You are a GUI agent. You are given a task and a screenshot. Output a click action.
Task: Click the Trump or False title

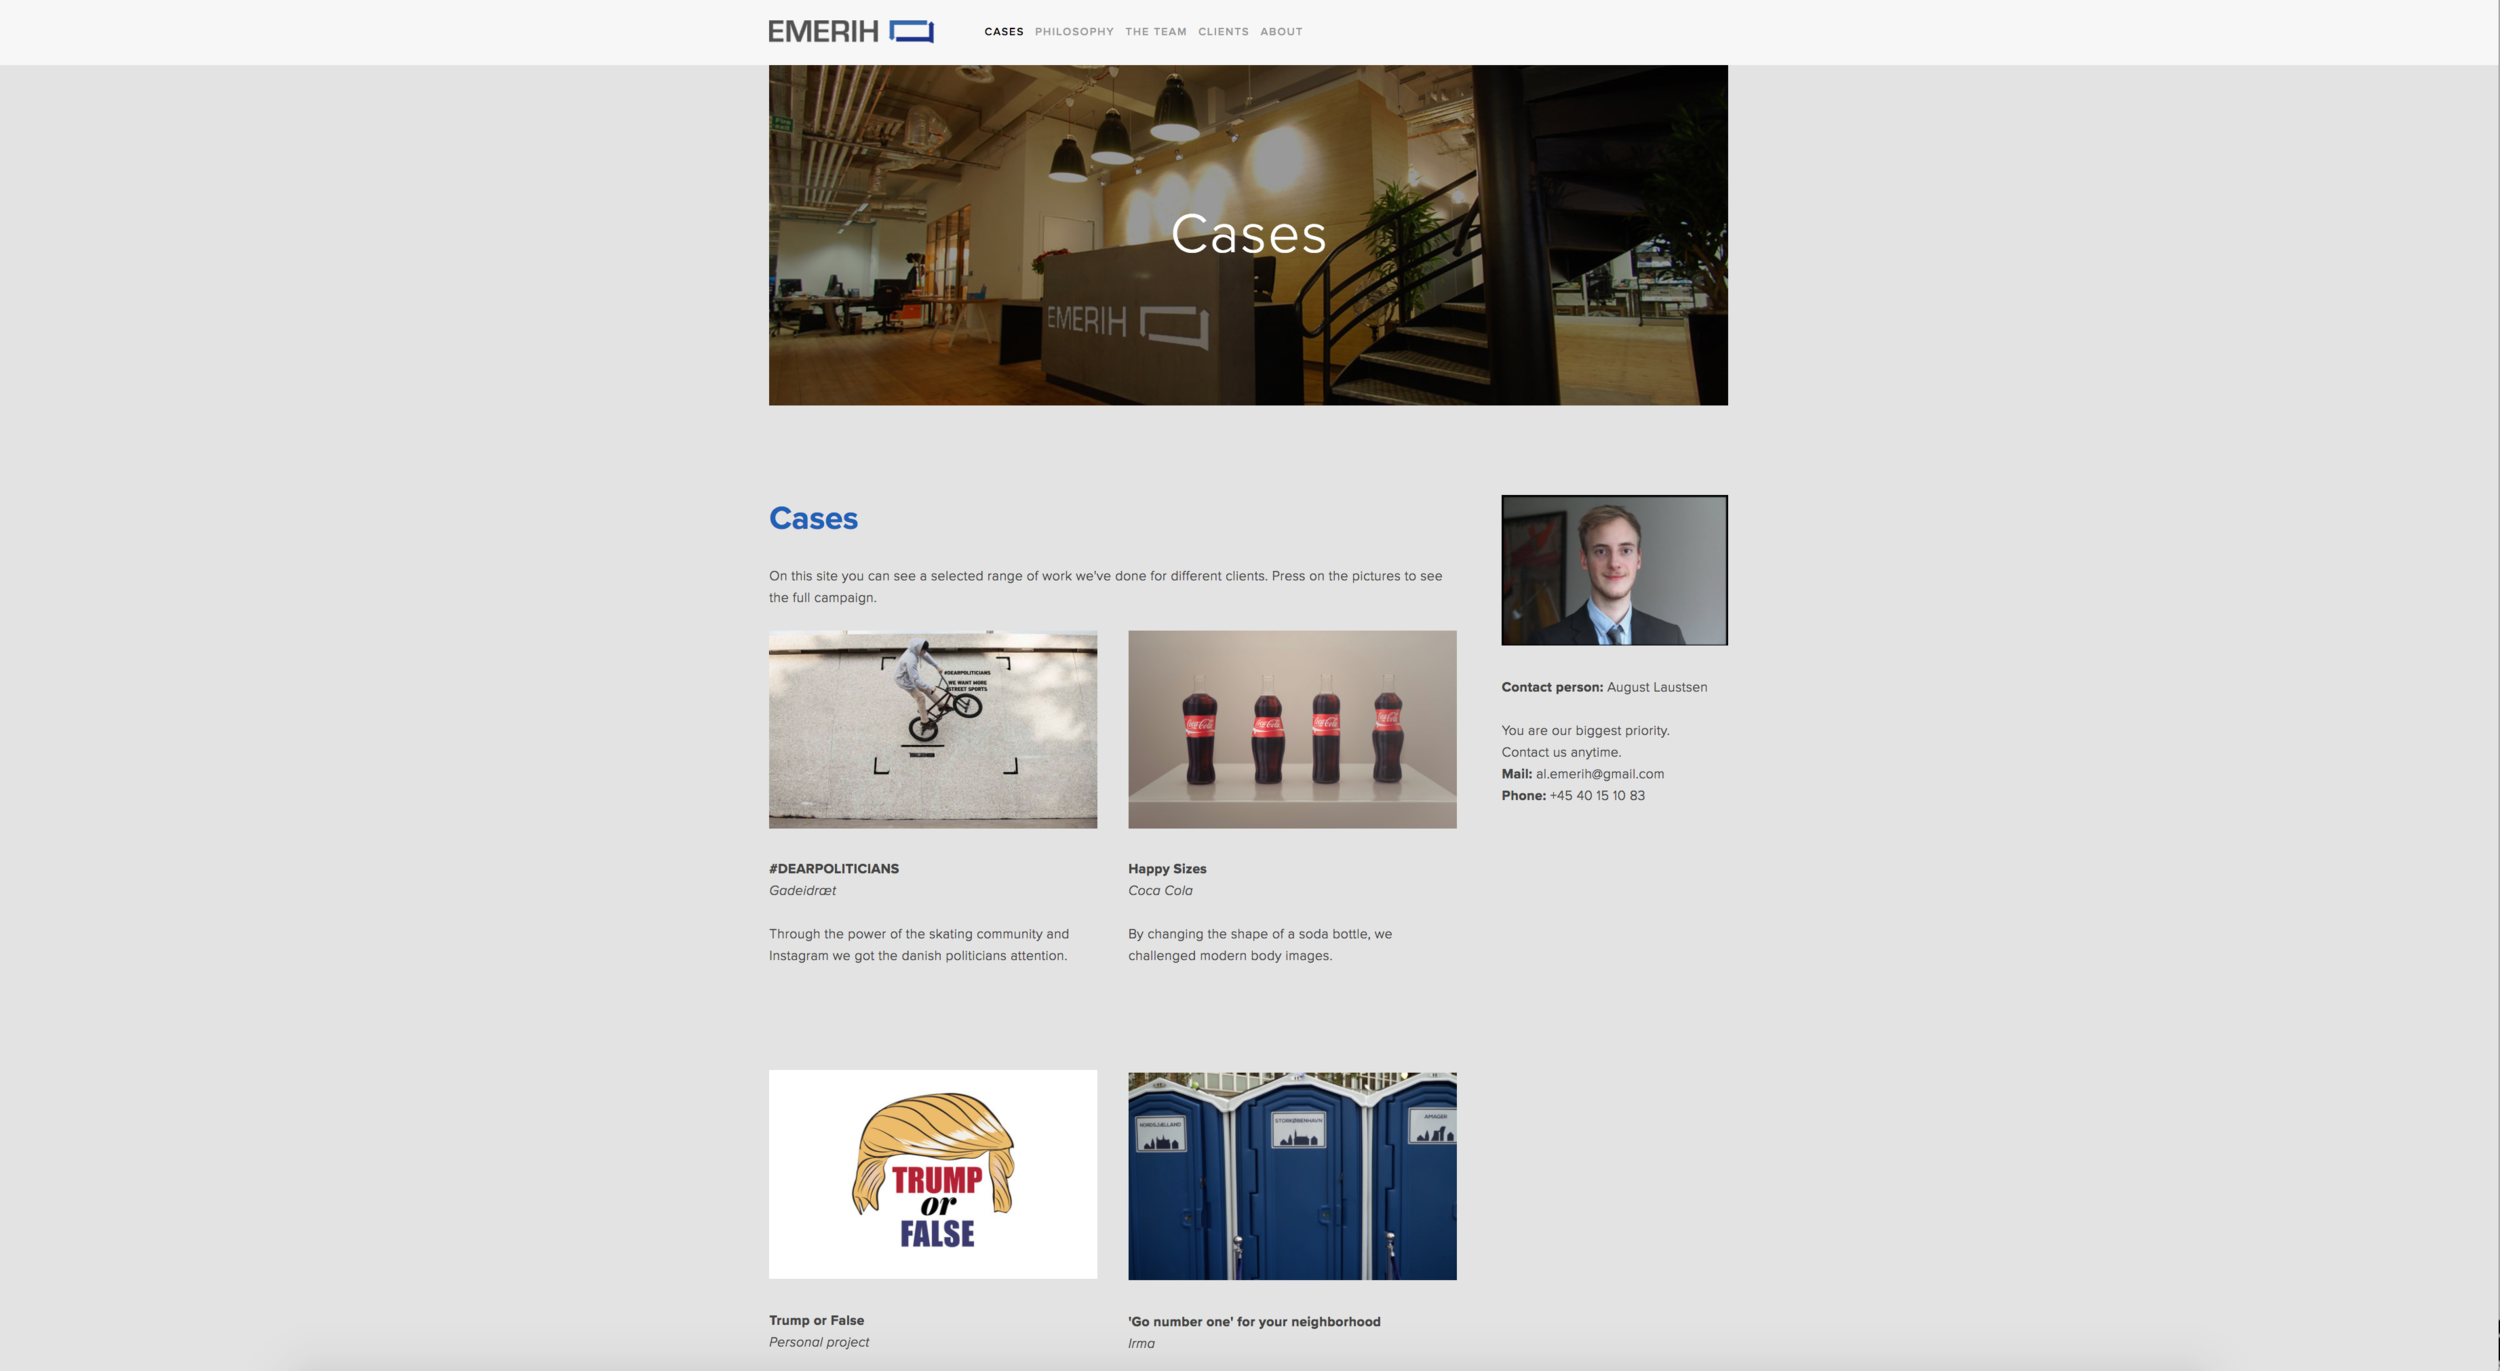[x=816, y=1320]
